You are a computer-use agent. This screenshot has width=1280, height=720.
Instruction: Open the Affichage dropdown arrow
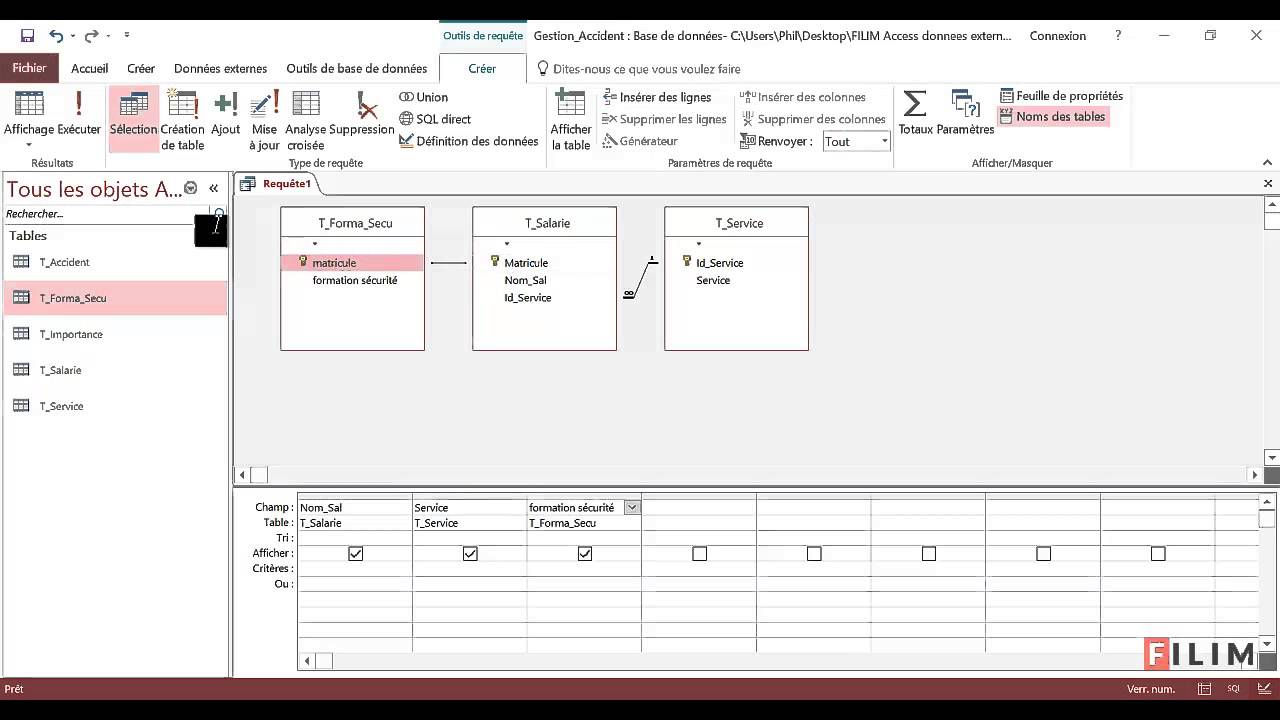click(29, 146)
